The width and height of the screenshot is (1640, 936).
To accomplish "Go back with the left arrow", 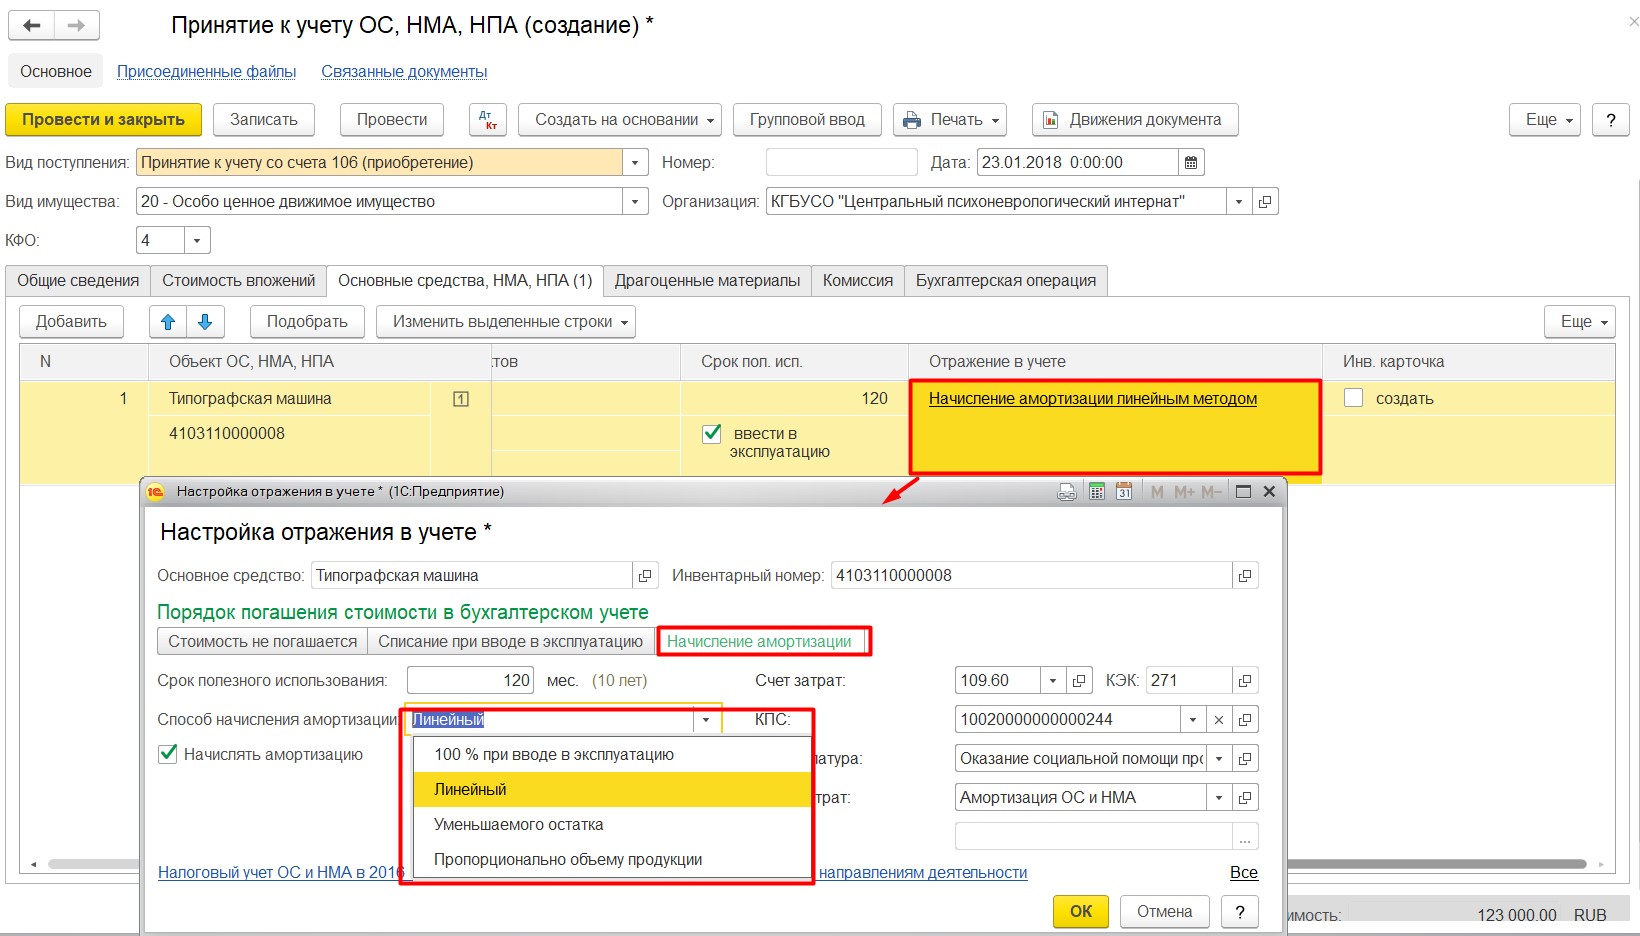I will [31, 26].
